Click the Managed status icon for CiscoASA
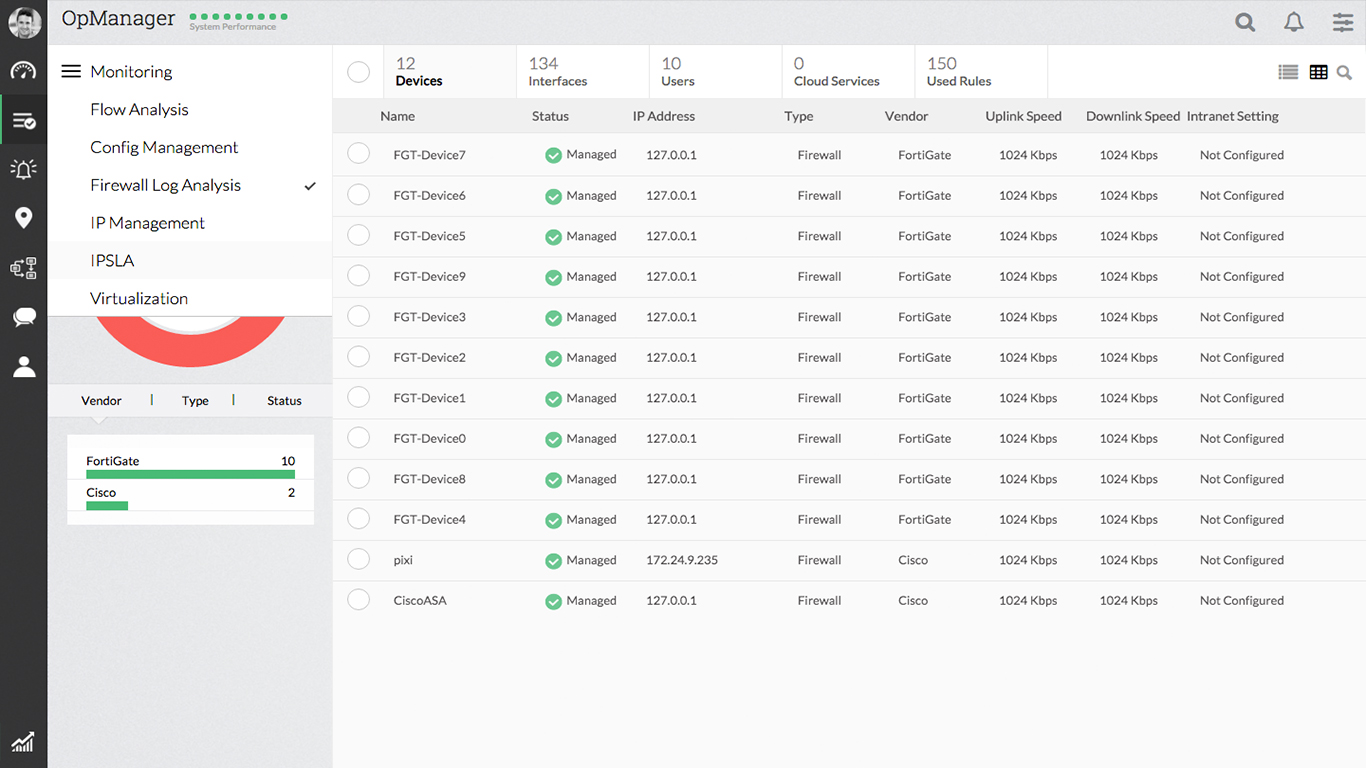Image resolution: width=1366 pixels, height=768 pixels. [x=553, y=602]
